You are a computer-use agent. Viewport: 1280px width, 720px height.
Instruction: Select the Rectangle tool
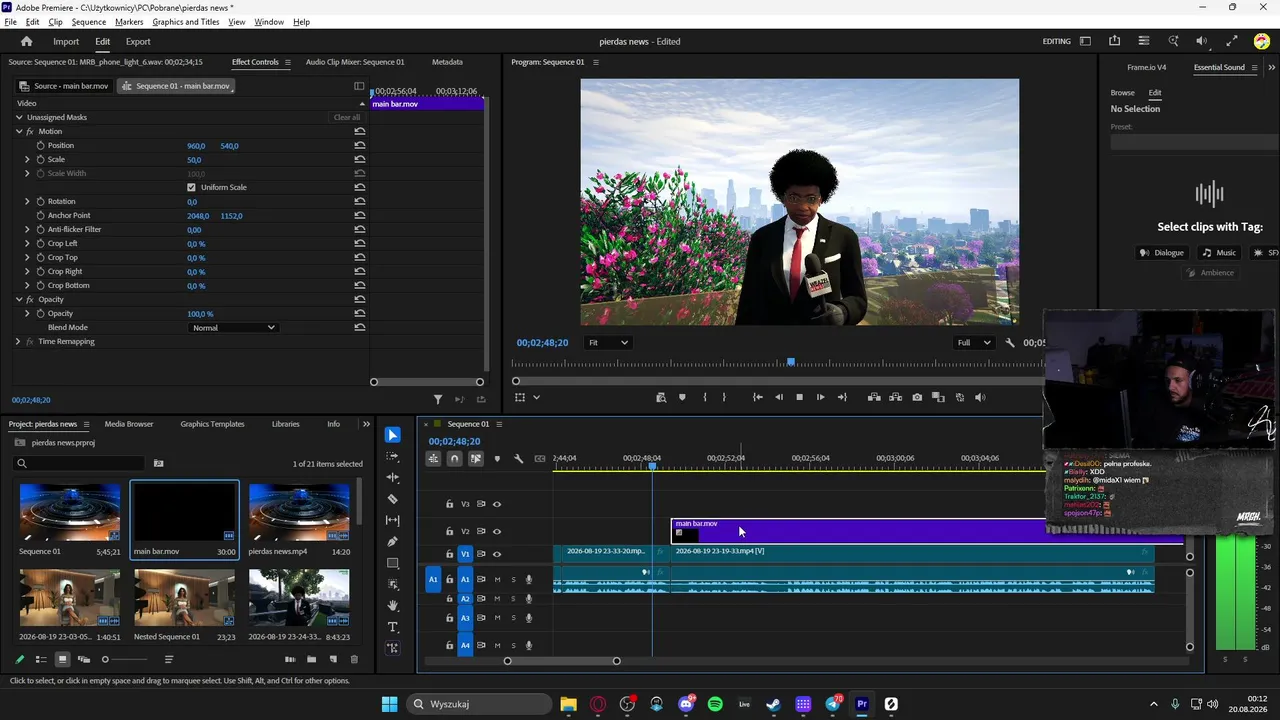(393, 564)
